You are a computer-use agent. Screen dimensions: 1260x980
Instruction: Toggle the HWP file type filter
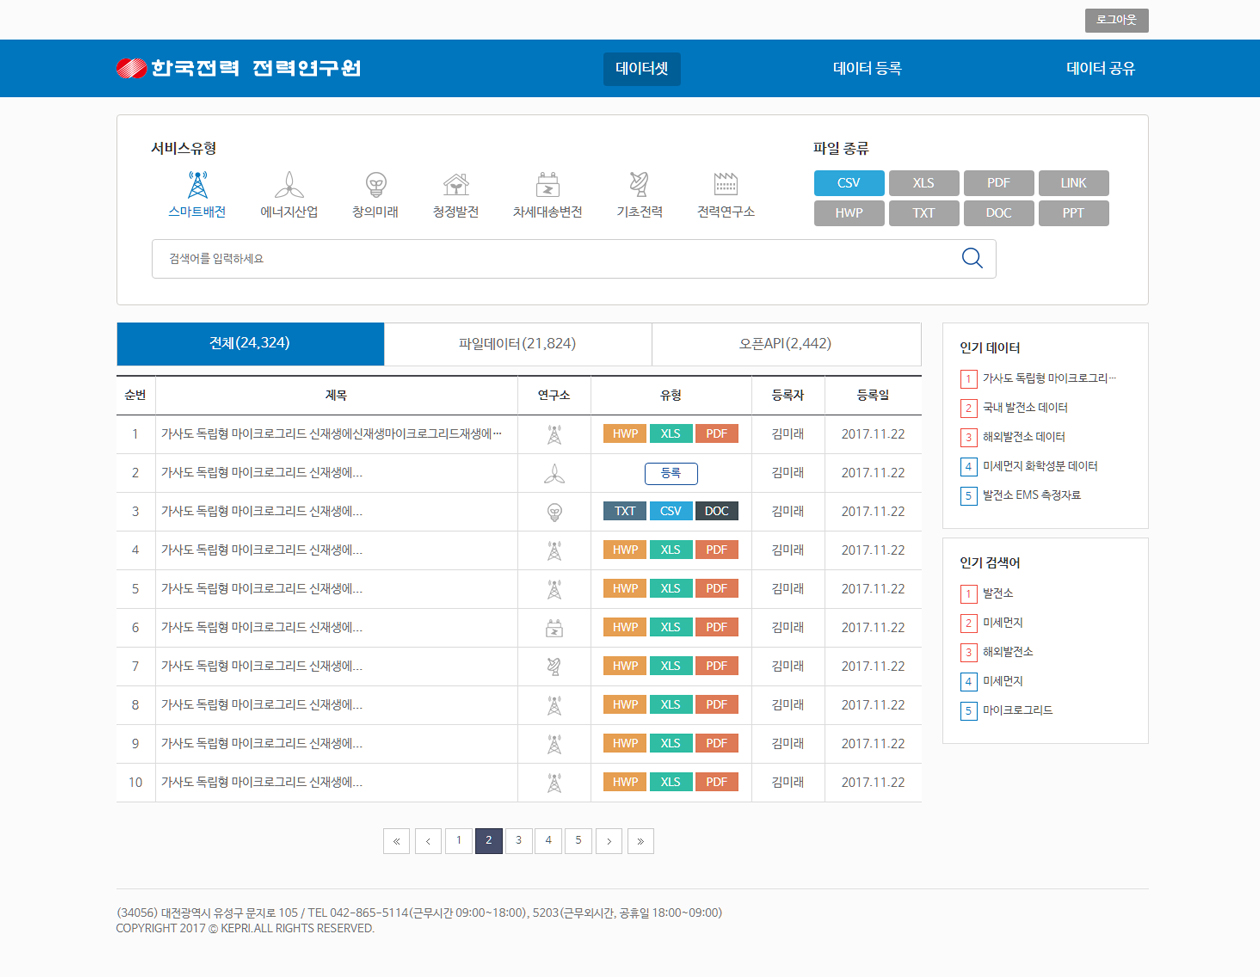(849, 213)
